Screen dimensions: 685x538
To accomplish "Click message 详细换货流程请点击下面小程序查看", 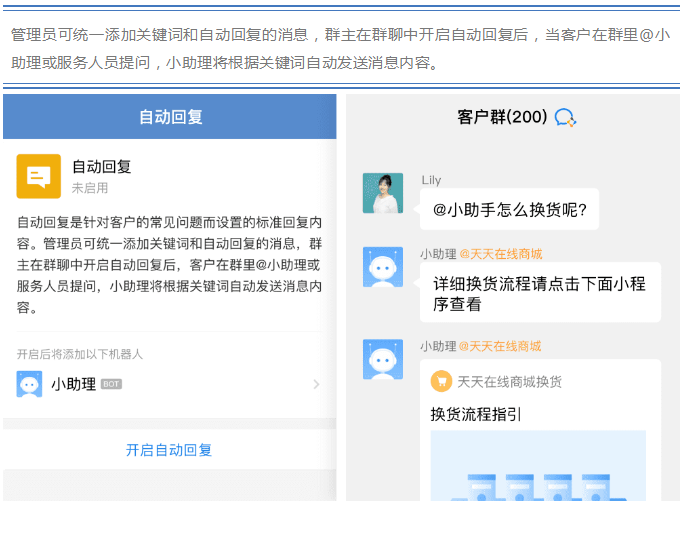I will 540,293.
